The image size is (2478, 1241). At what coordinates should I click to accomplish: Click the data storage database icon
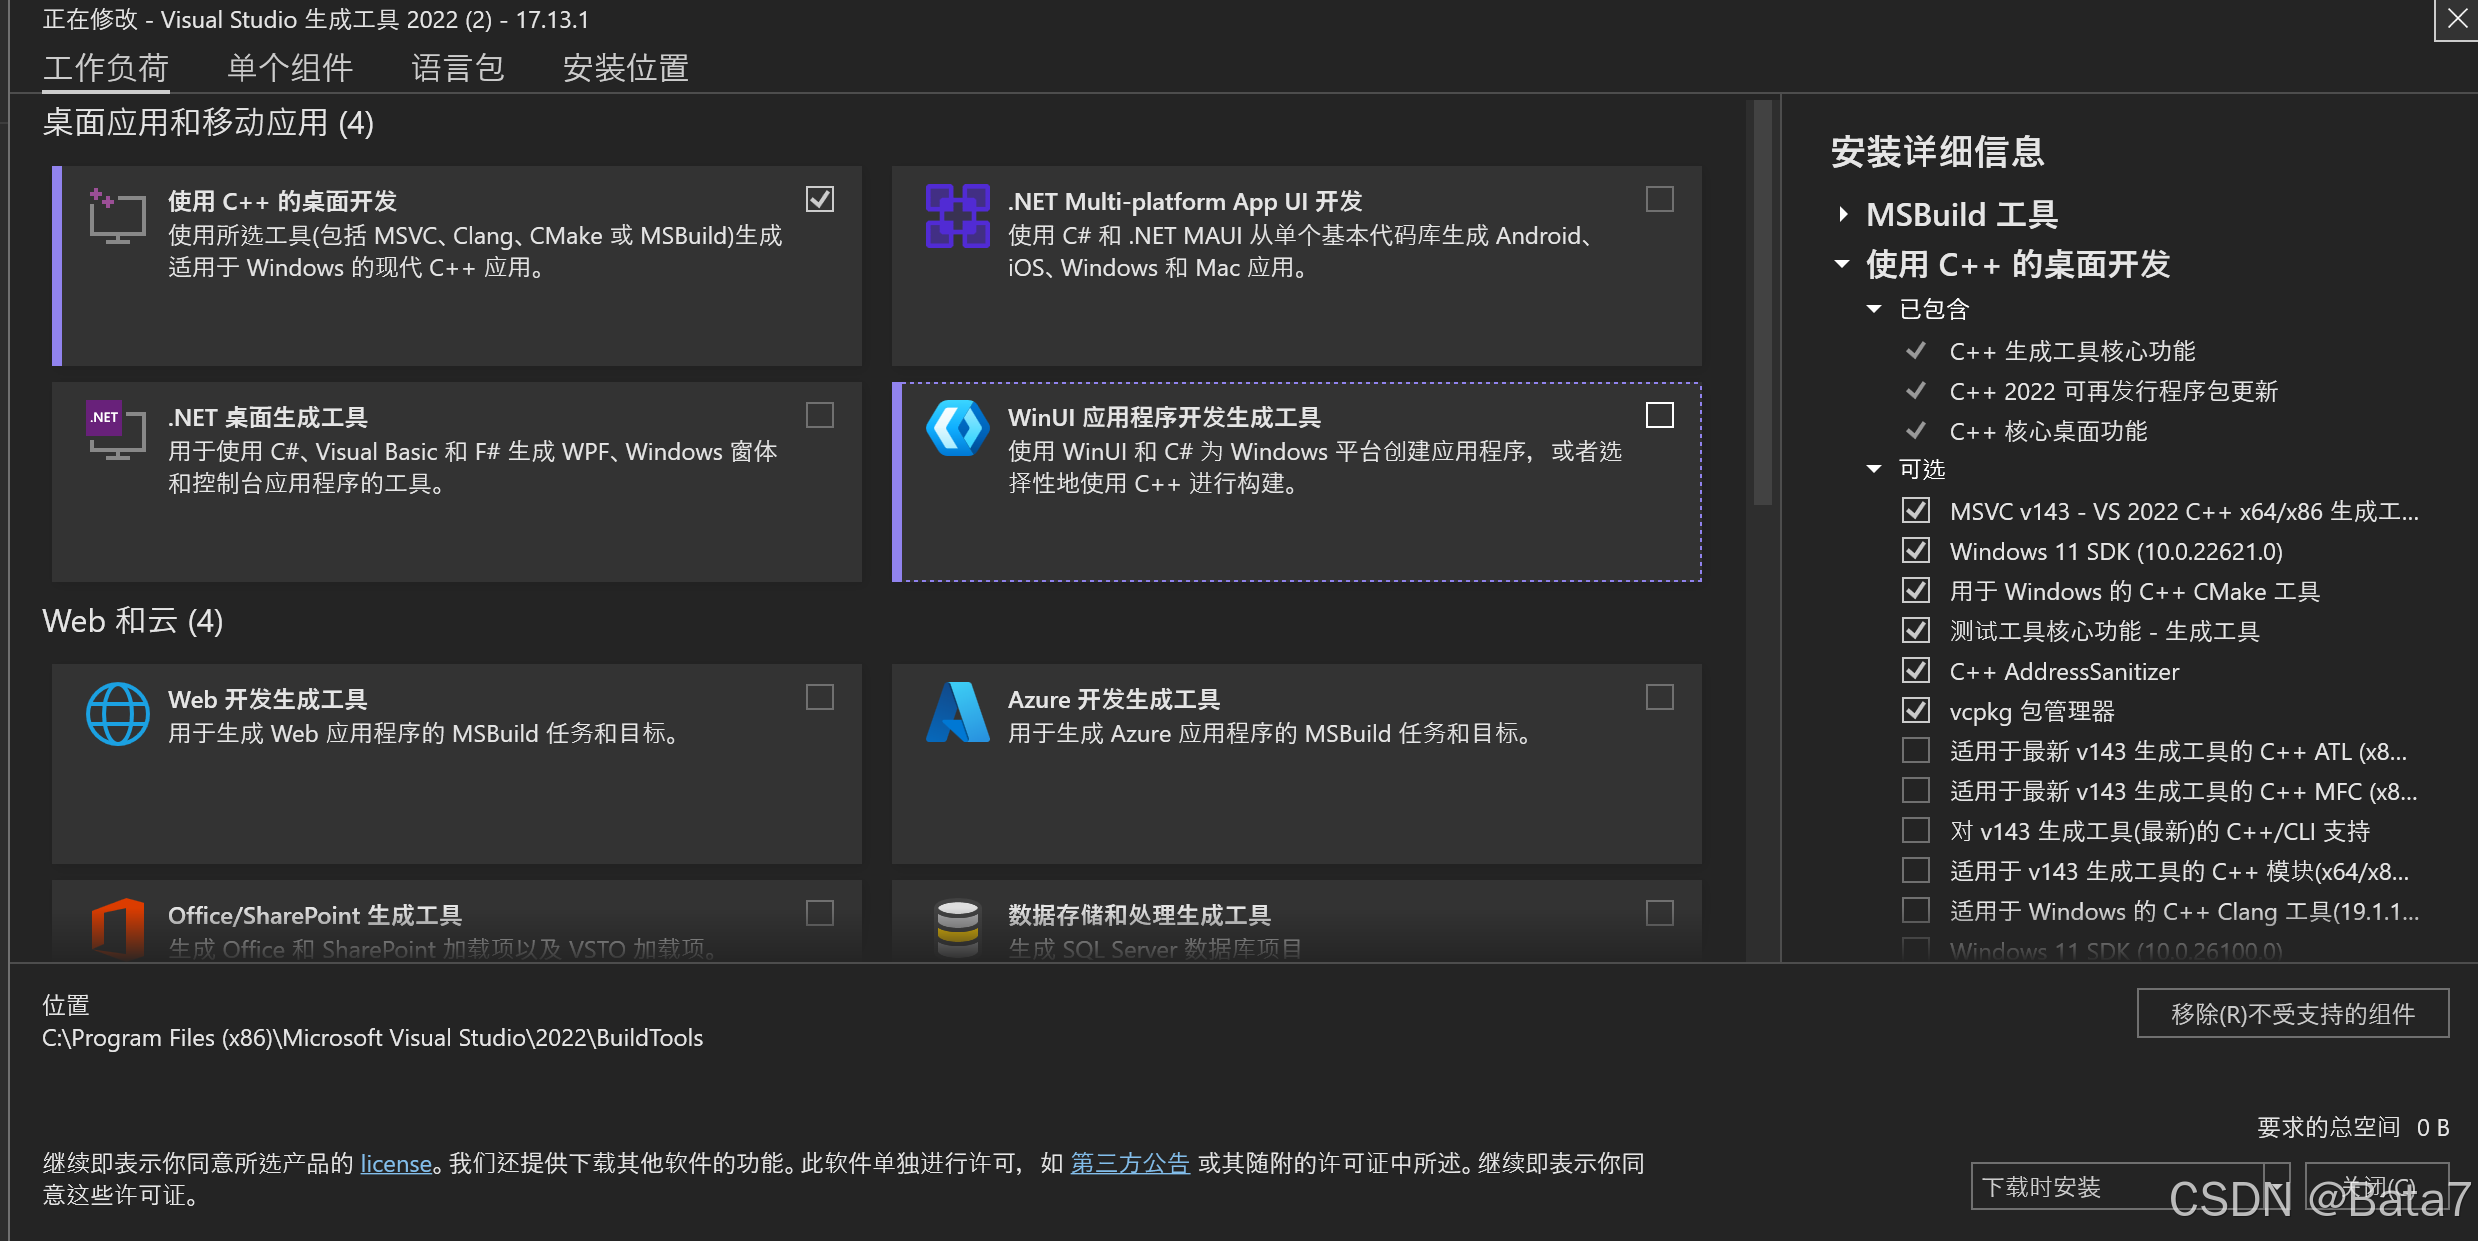[x=957, y=928]
